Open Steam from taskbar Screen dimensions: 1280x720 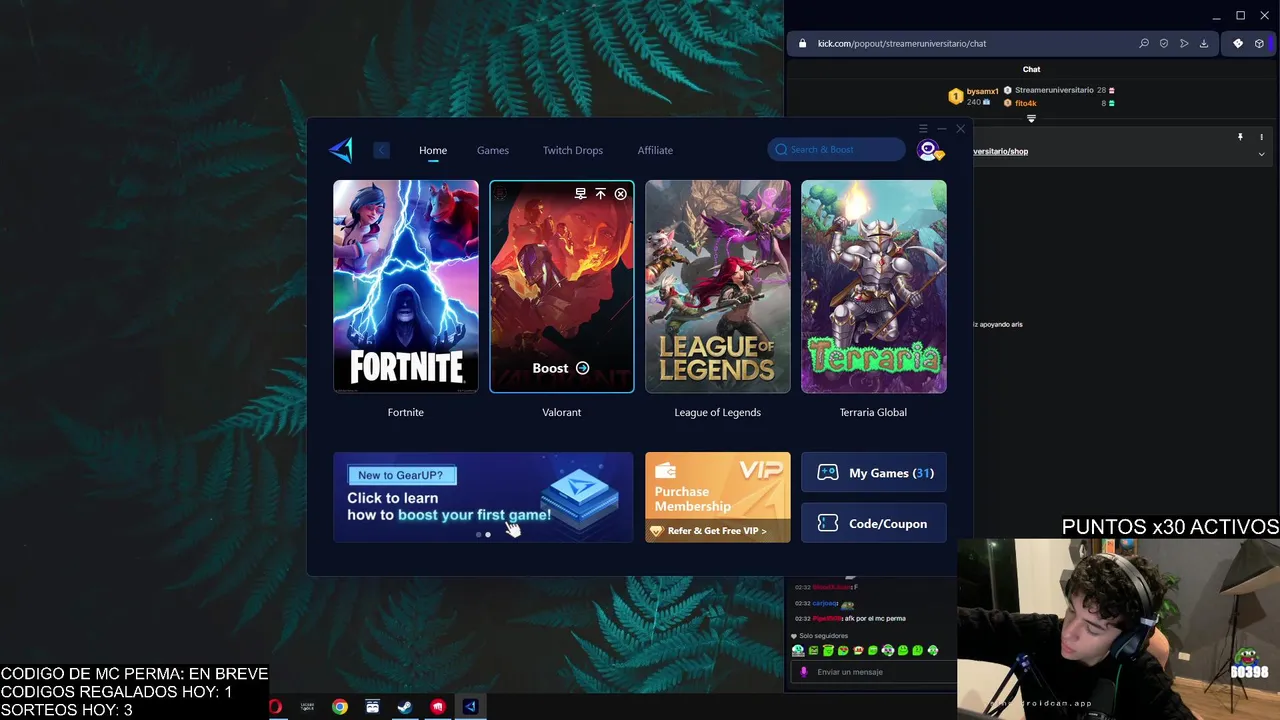click(405, 707)
